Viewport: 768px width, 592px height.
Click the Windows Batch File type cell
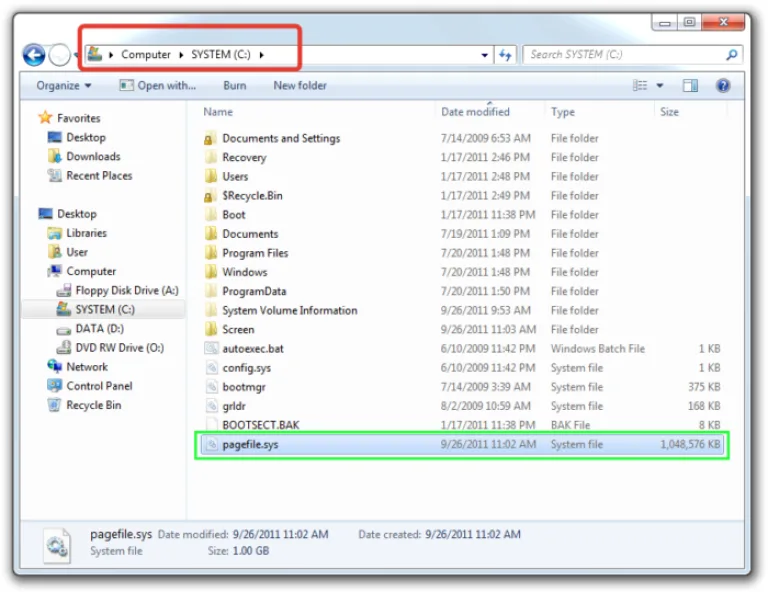click(598, 349)
